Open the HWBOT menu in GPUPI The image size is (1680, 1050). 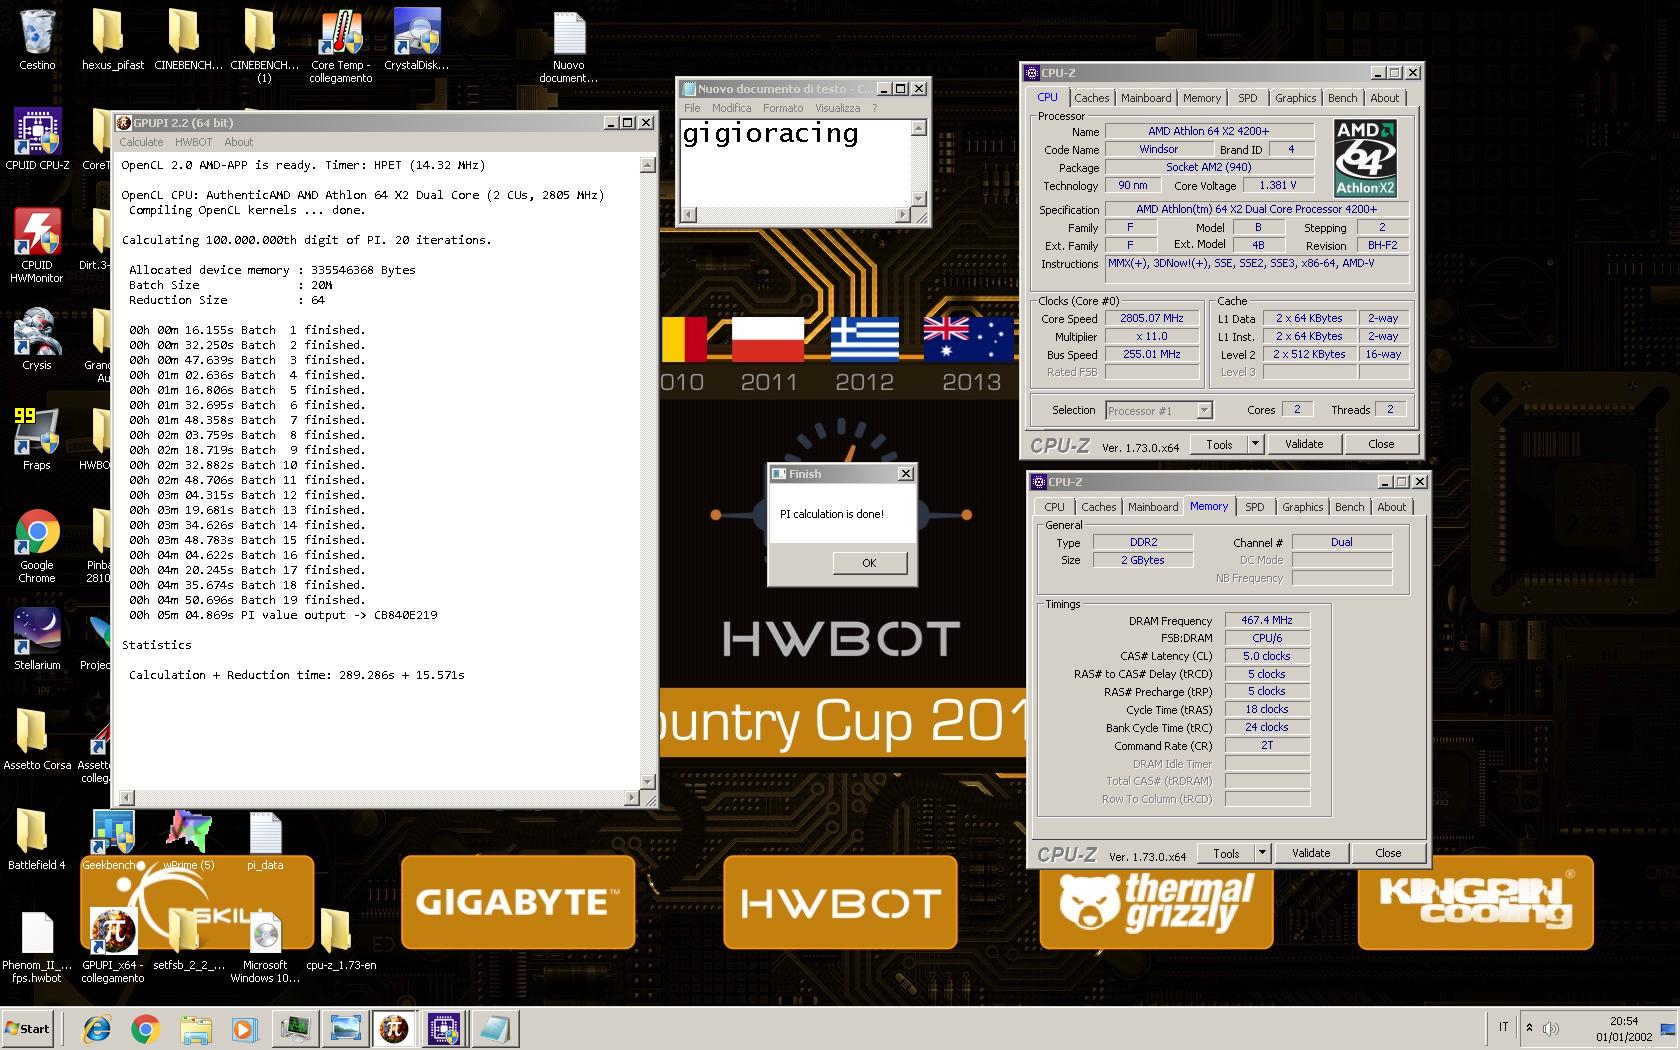(x=193, y=142)
